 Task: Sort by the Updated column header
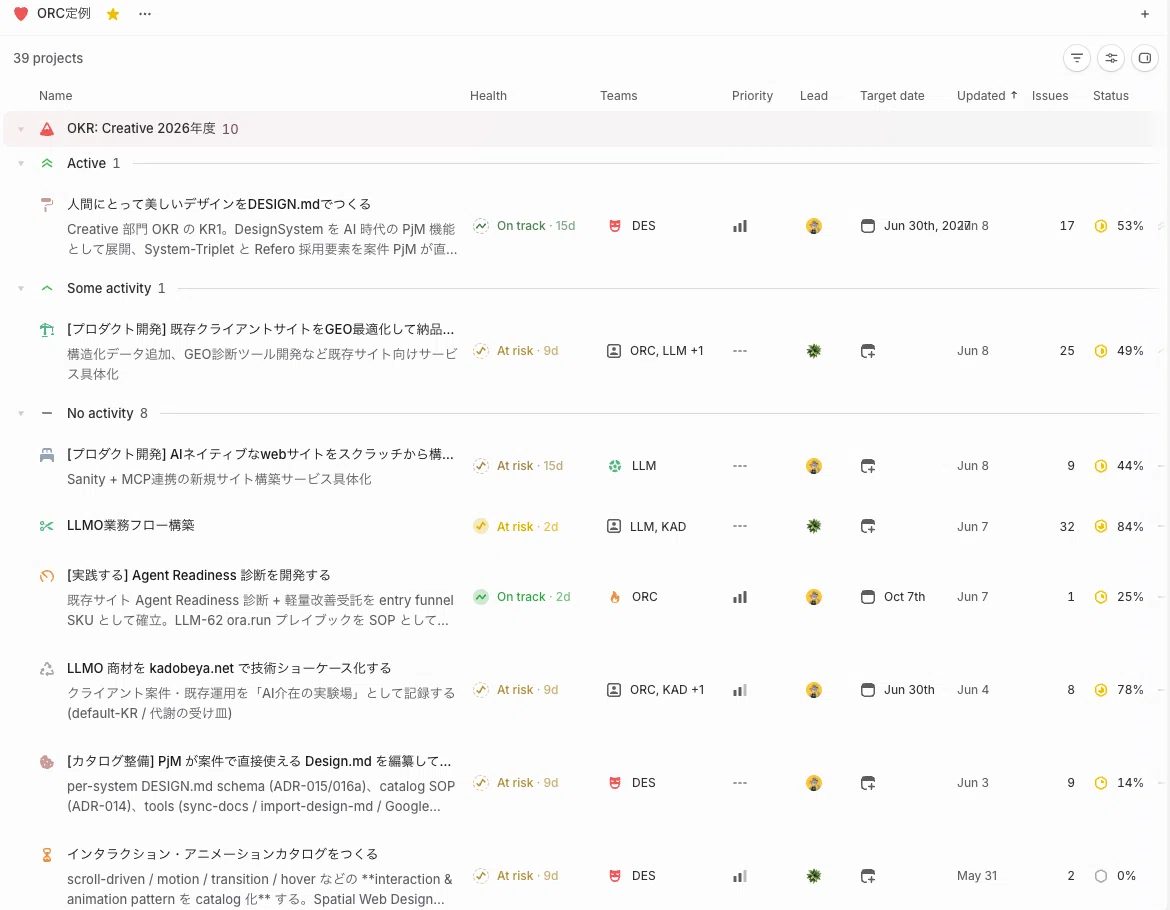(986, 95)
